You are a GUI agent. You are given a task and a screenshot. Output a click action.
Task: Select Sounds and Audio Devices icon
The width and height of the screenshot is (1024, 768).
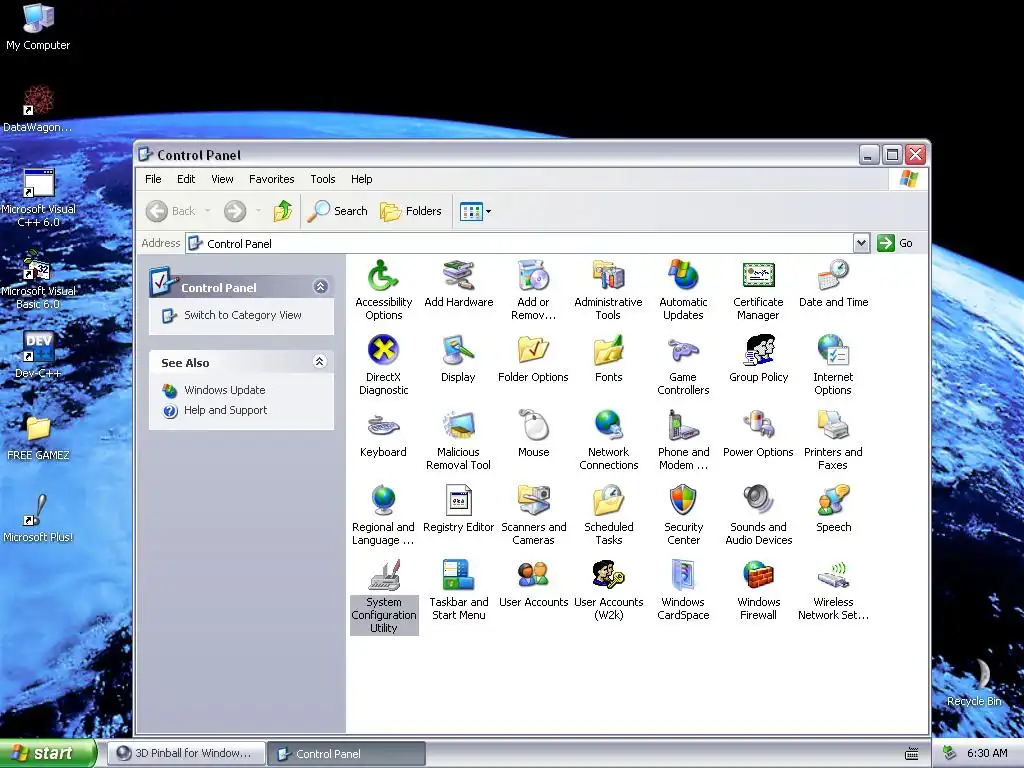[x=758, y=515]
